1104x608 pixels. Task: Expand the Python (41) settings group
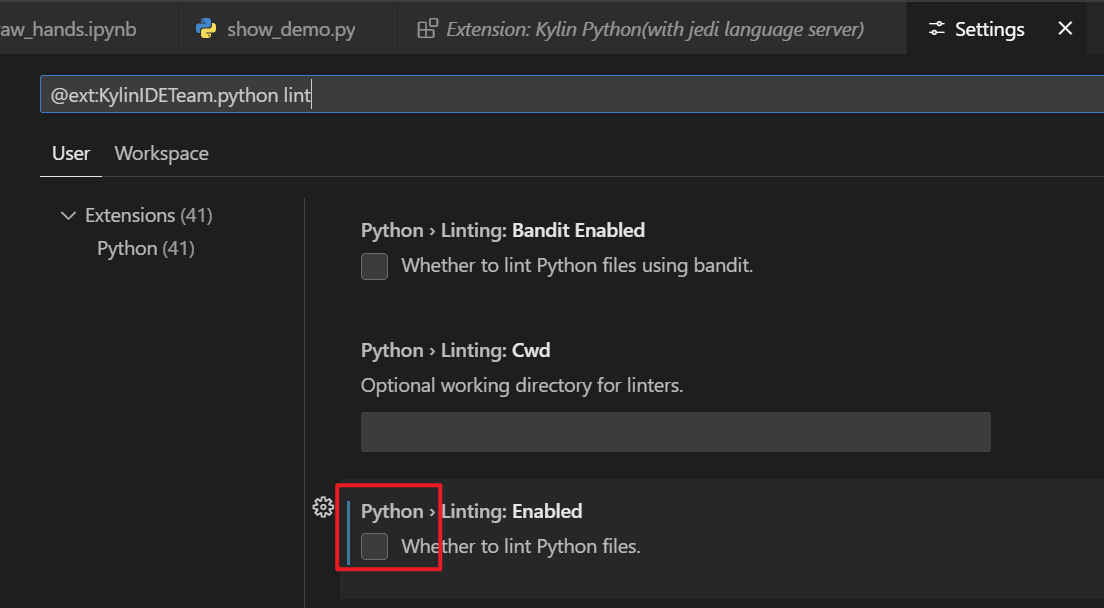146,248
